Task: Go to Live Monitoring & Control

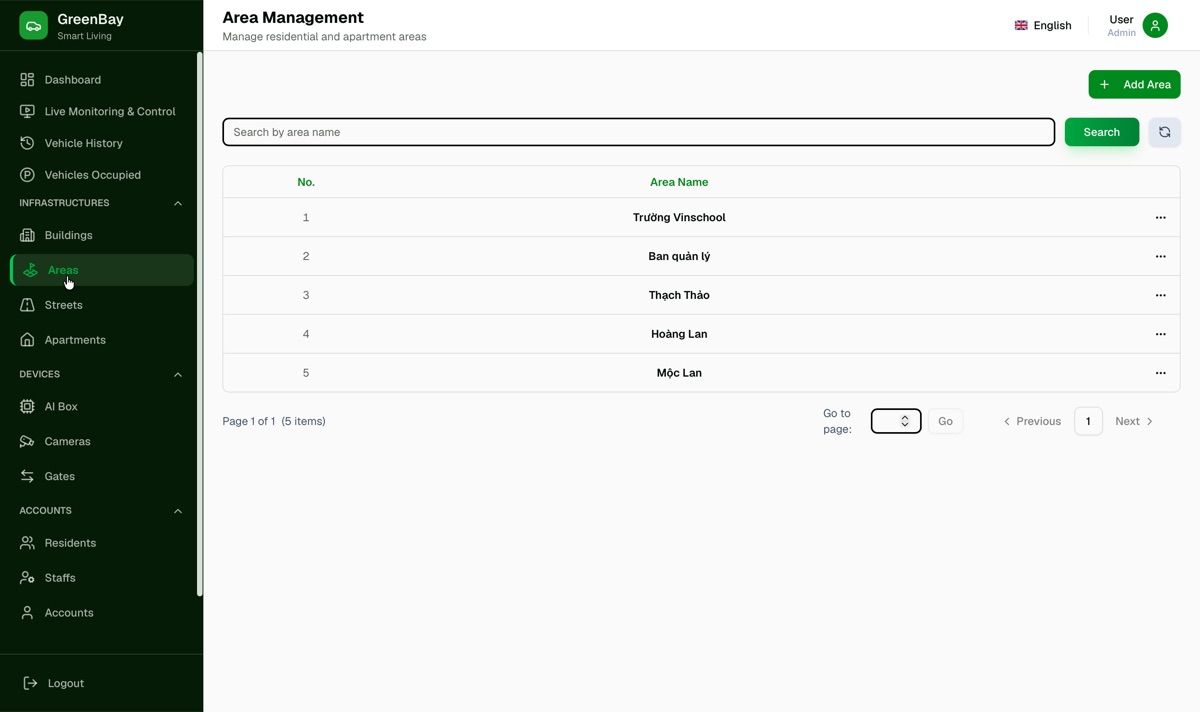Action: [101, 111]
